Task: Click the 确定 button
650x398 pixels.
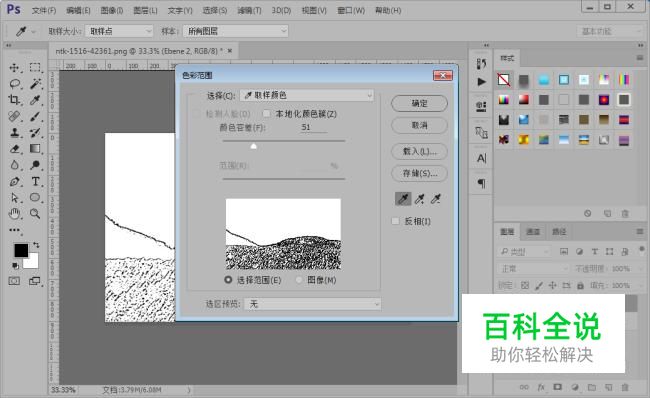Action: click(x=419, y=103)
